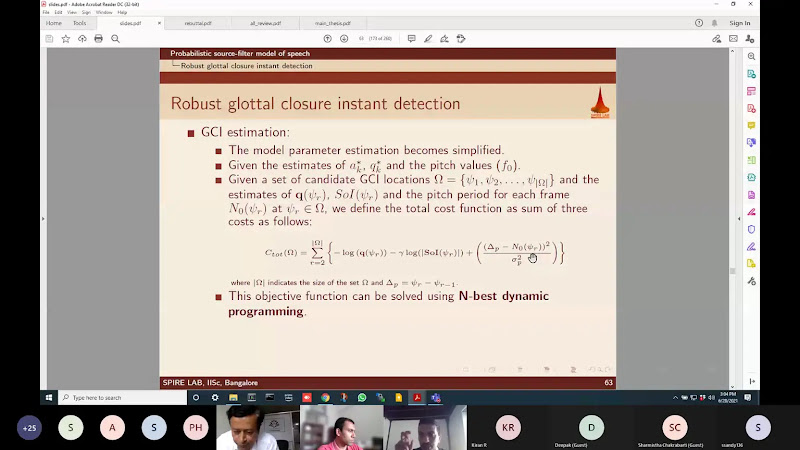This screenshot has width=800, height=450.
Task: Select participant avatar SC
Action: [674, 428]
